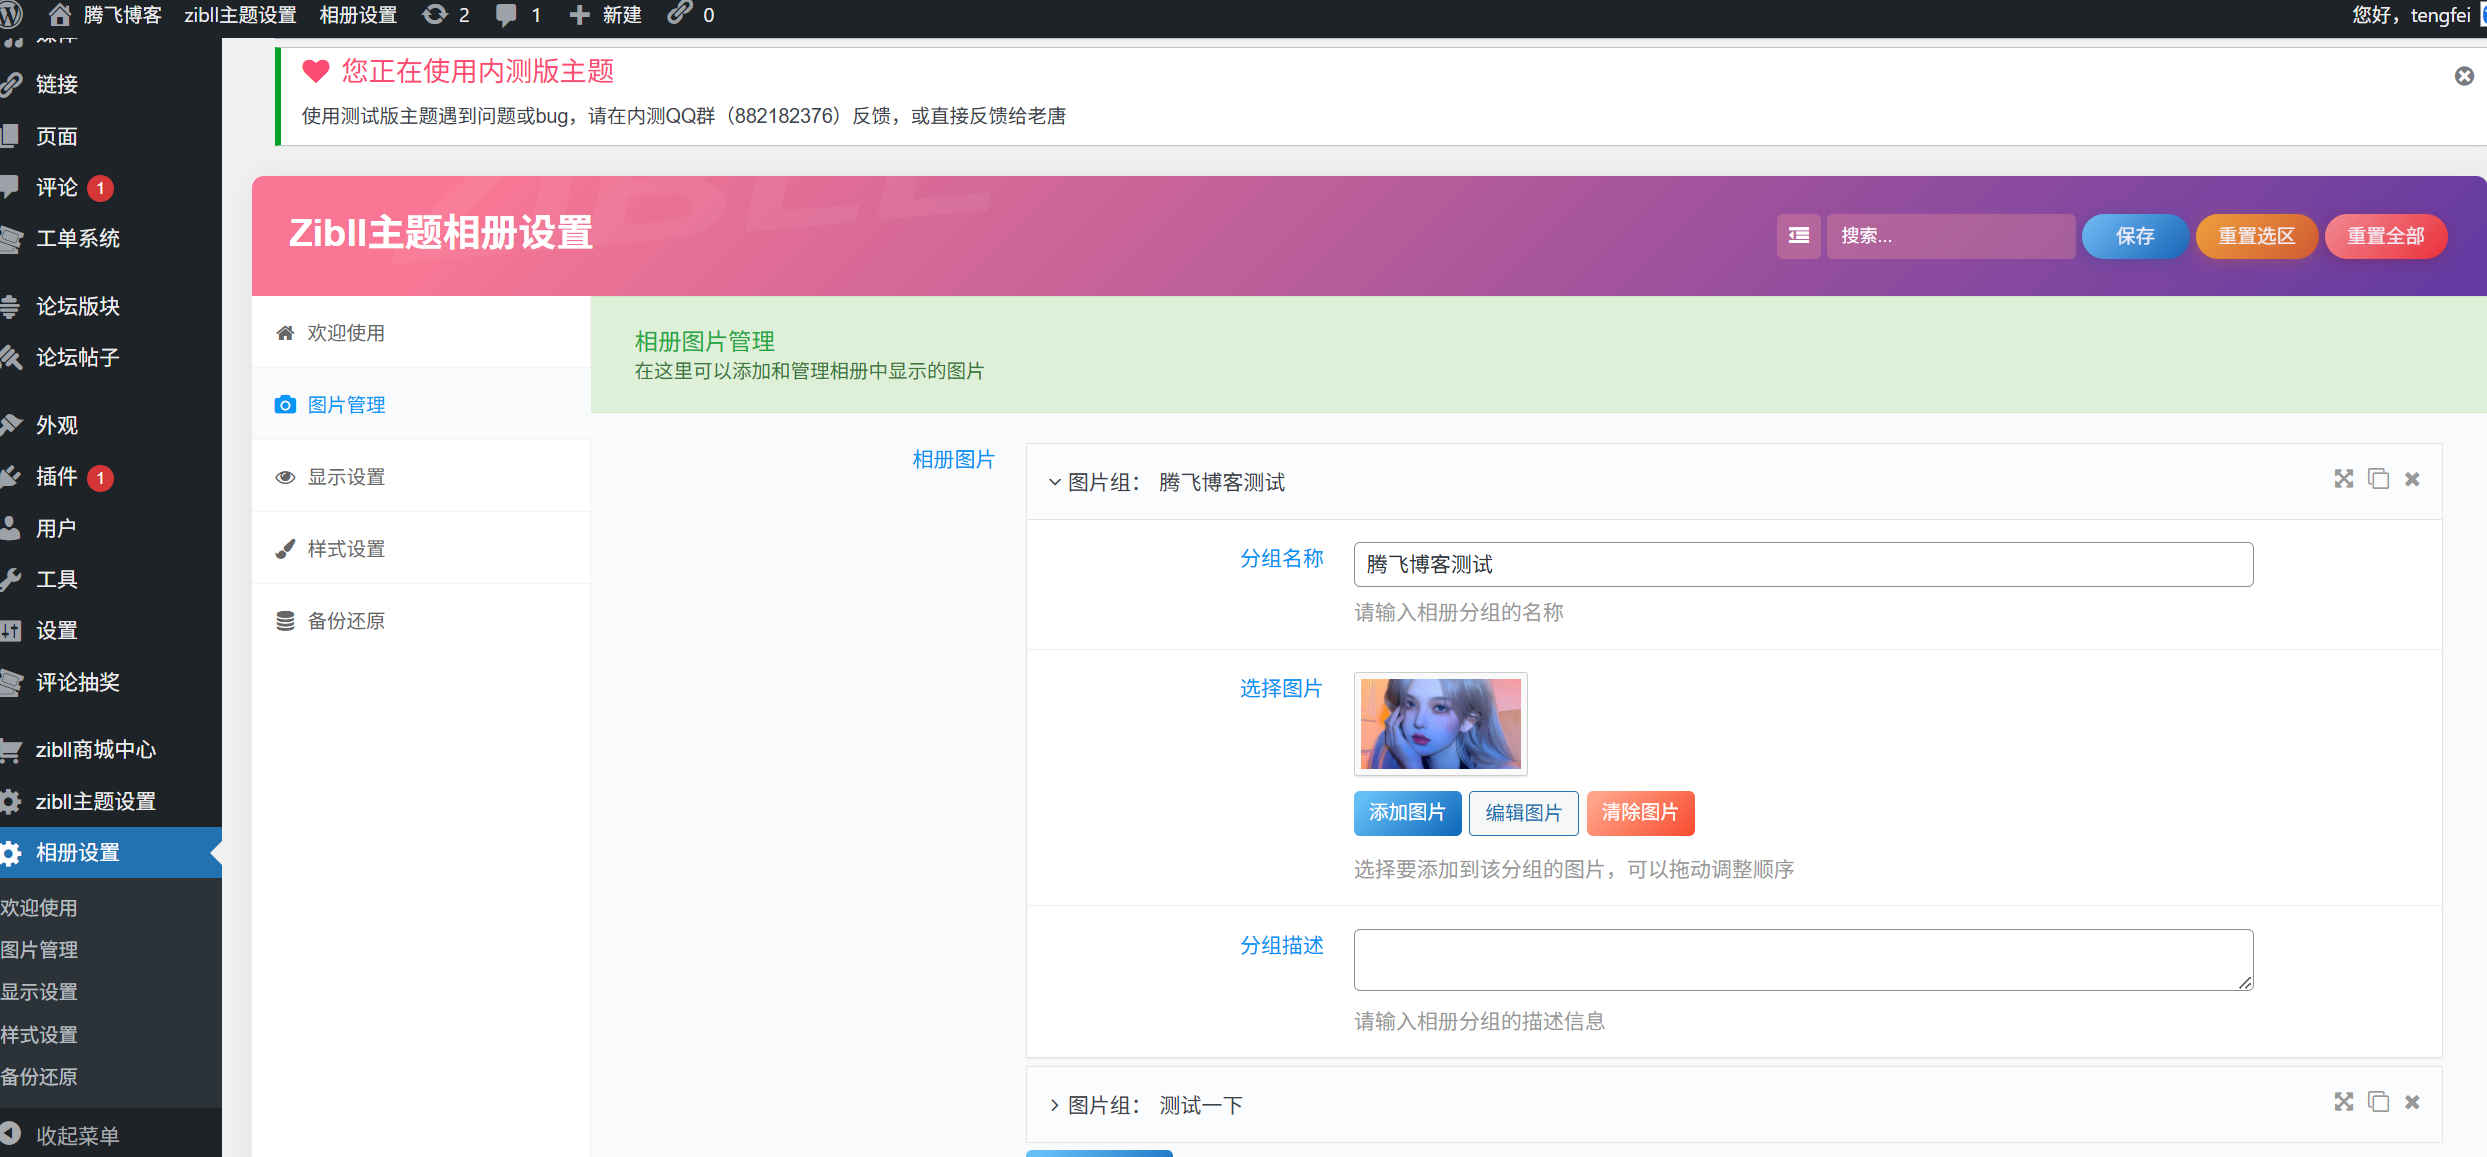Click the 备份还原 database icon

click(x=285, y=620)
